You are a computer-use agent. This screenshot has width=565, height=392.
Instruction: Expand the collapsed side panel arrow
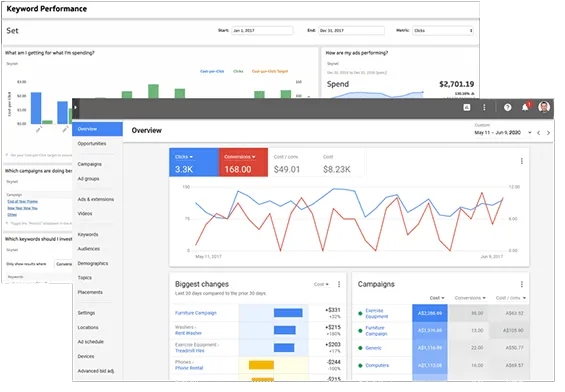click(75, 107)
